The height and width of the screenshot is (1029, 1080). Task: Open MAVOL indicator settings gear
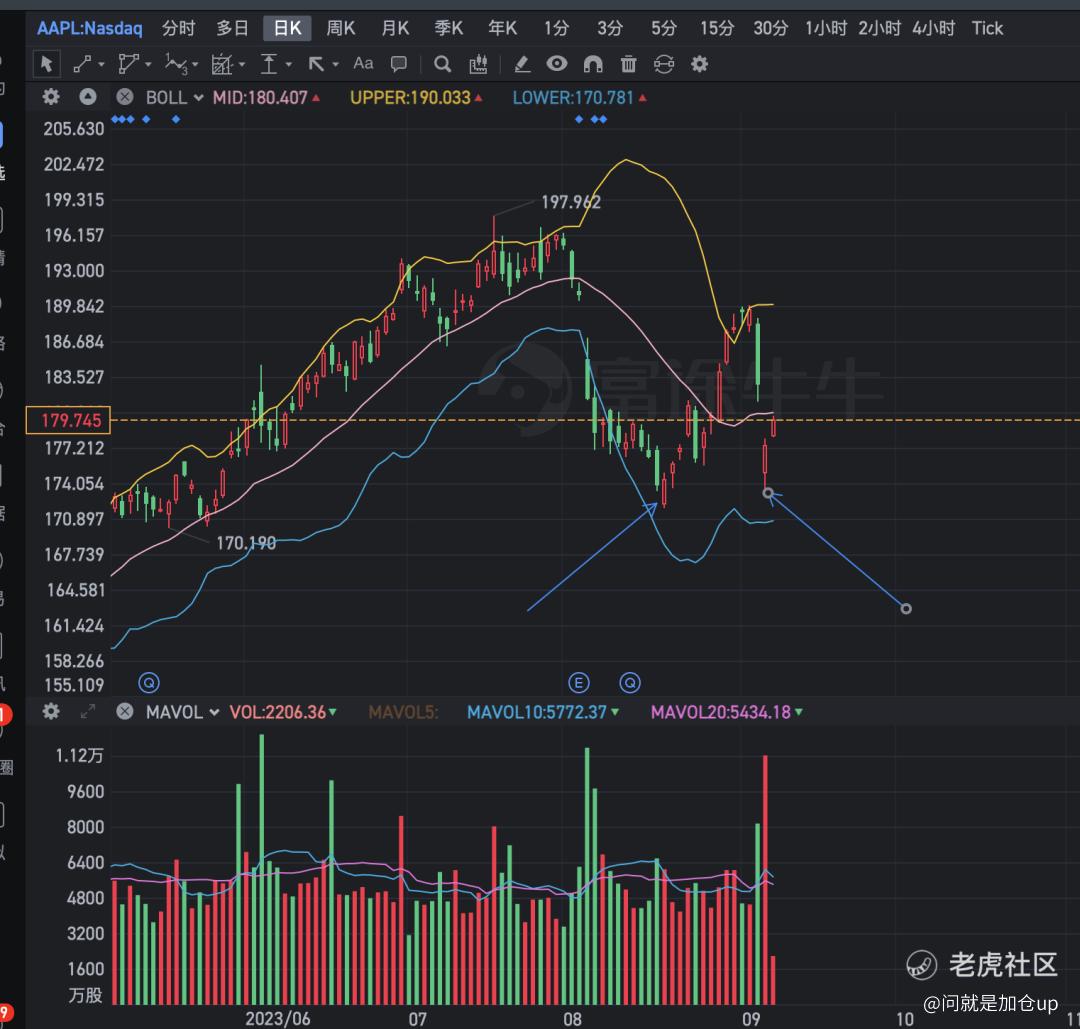click(51, 711)
